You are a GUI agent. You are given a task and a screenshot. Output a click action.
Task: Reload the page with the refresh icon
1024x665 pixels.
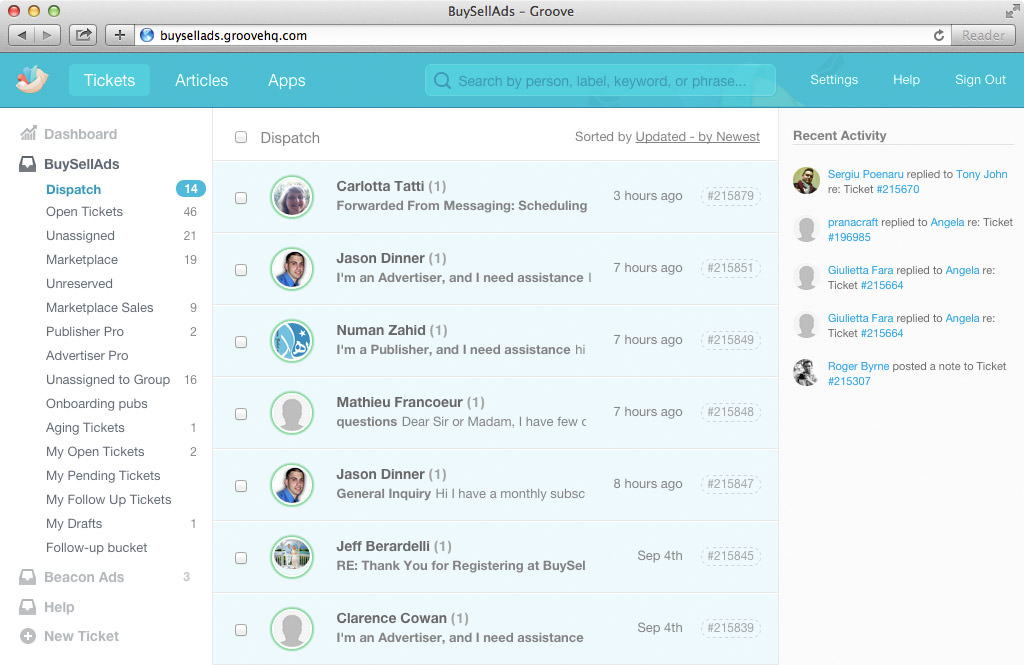[x=938, y=35]
